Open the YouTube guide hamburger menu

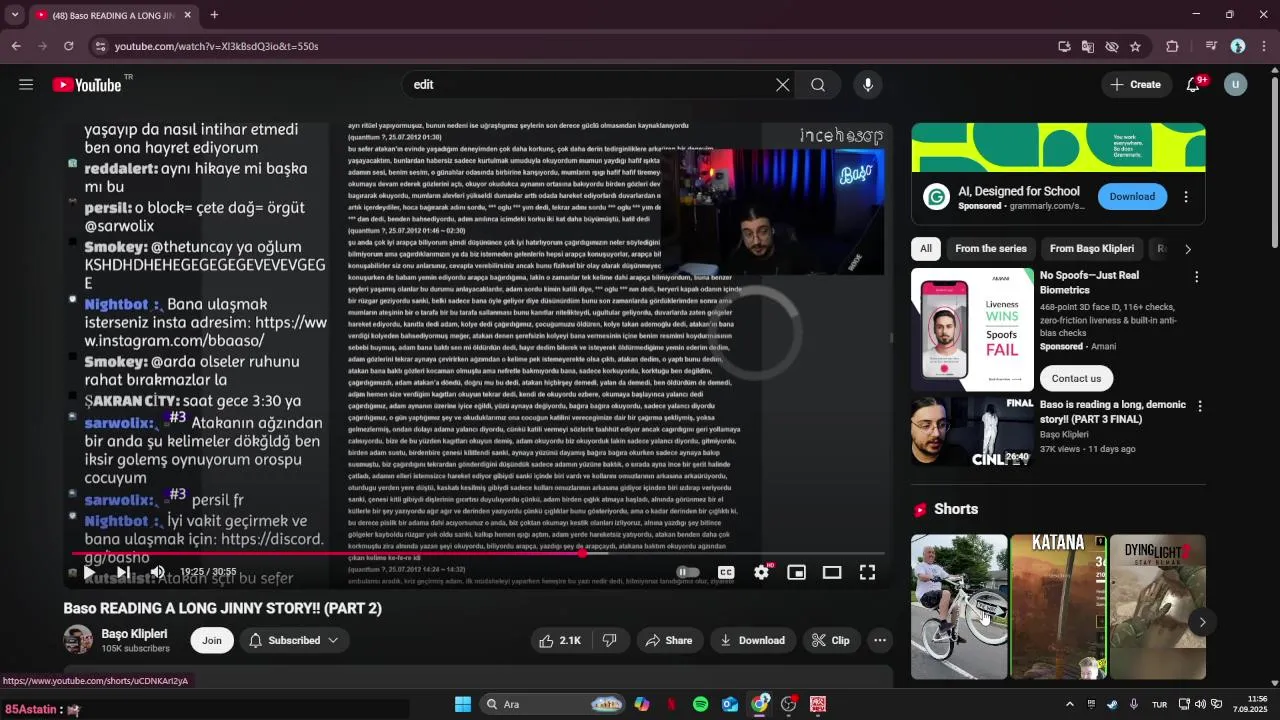(x=26, y=85)
